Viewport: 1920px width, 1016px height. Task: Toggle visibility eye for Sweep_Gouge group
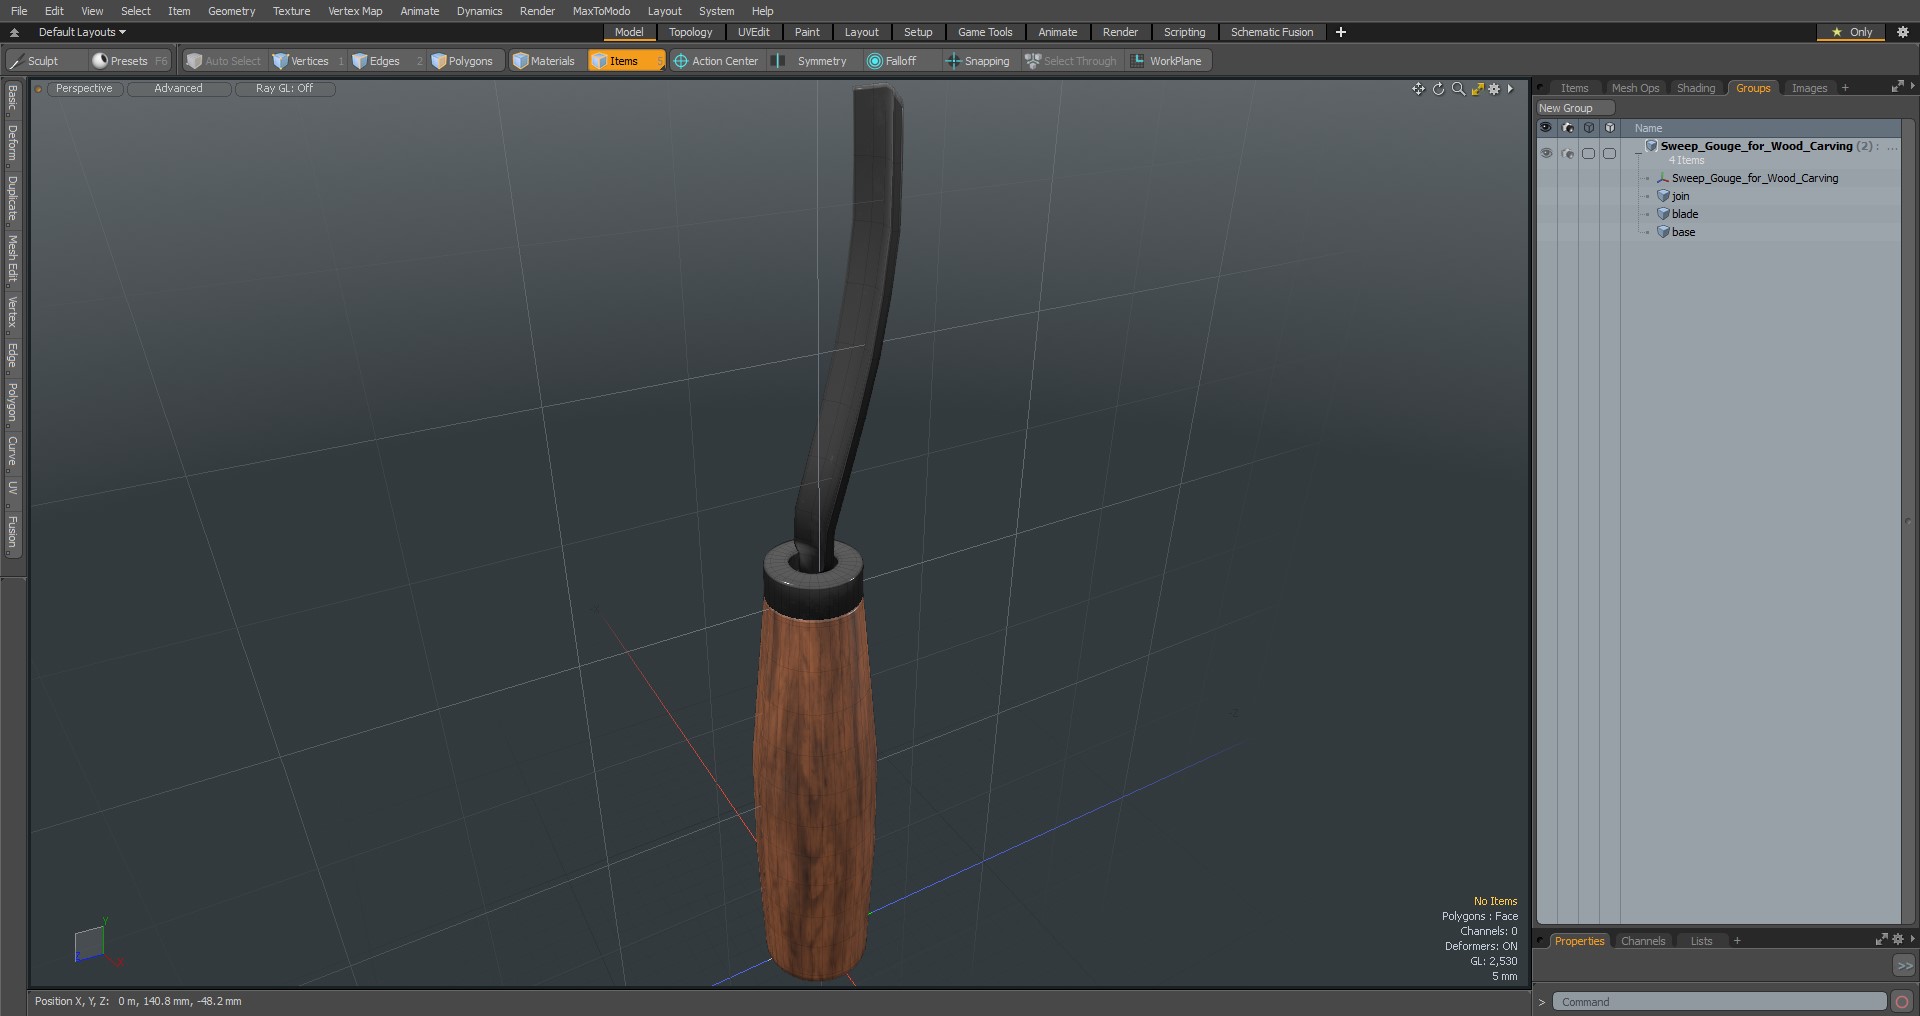point(1547,154)
